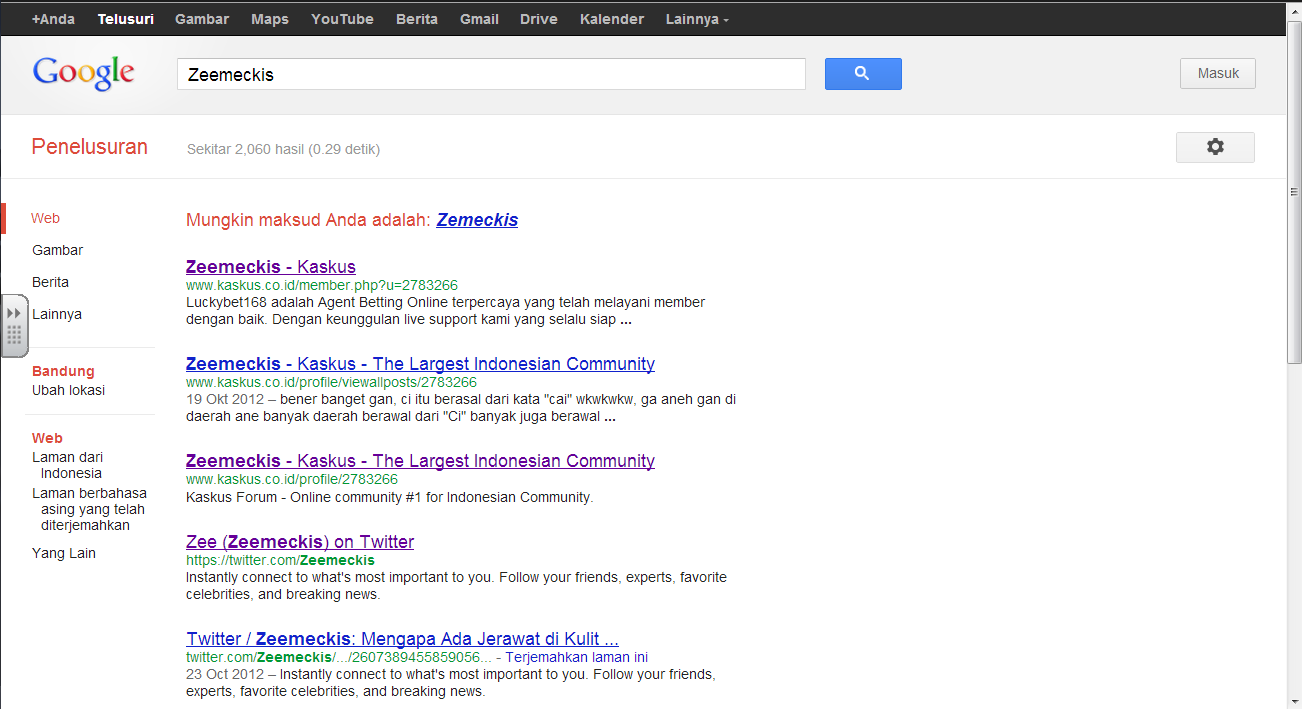Select the Gambar filter in sidebar
Image resolution: width=1302 pixels, height=709 pixels.
tap(58, 250)
